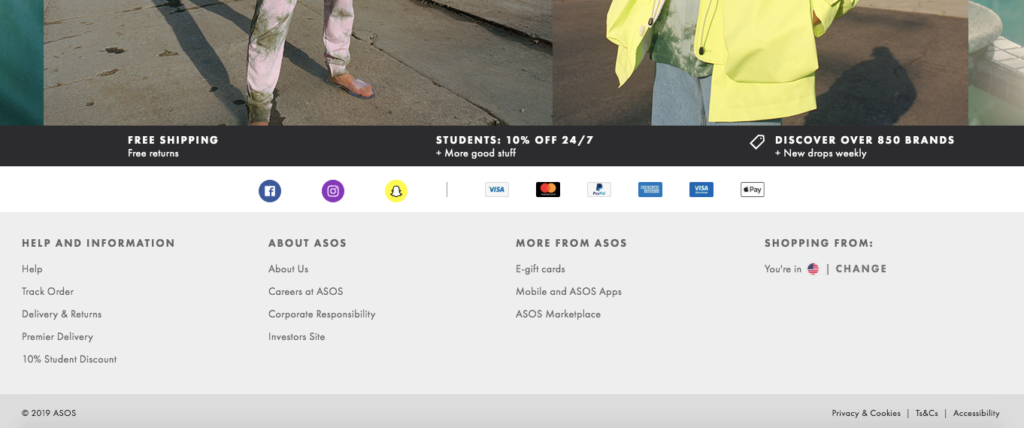Viewport: 1024px width, 428px height.
Task: Visit ASOS Marketplace
Action: (x=558, y=314)
